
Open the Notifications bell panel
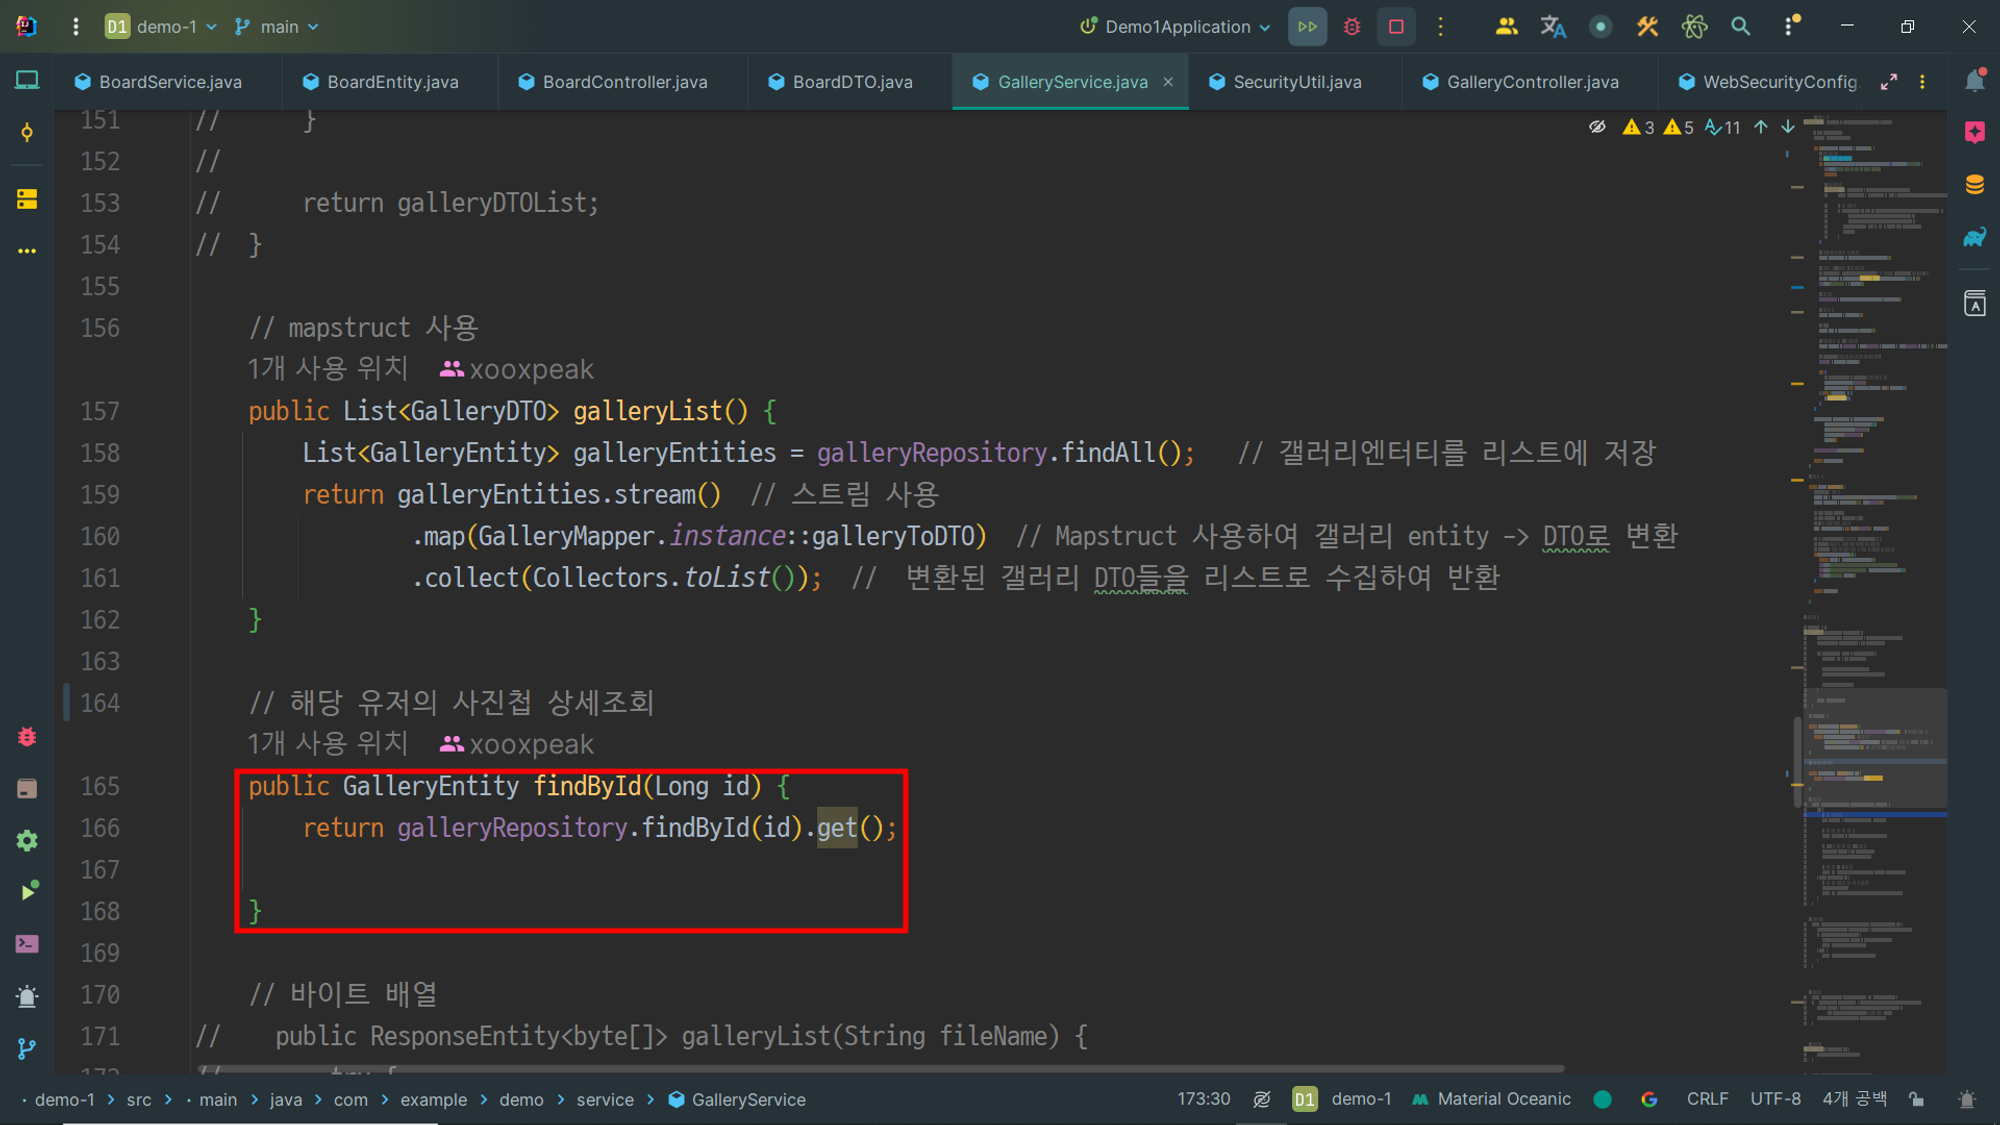[1974, 81]
